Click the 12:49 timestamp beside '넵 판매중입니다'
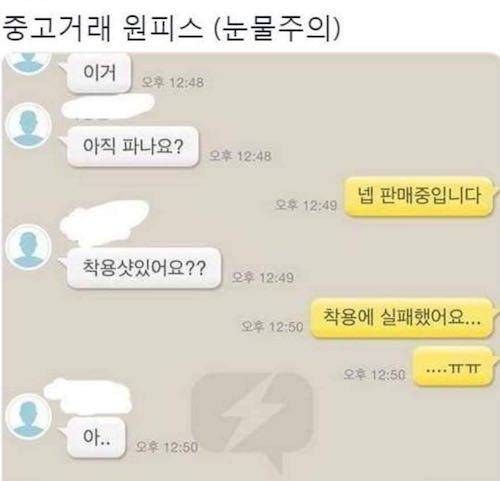 pos(305,205)
